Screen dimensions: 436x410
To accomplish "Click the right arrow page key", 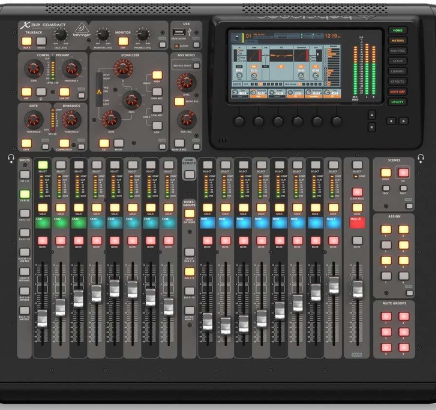I will (x=403, y=121).
